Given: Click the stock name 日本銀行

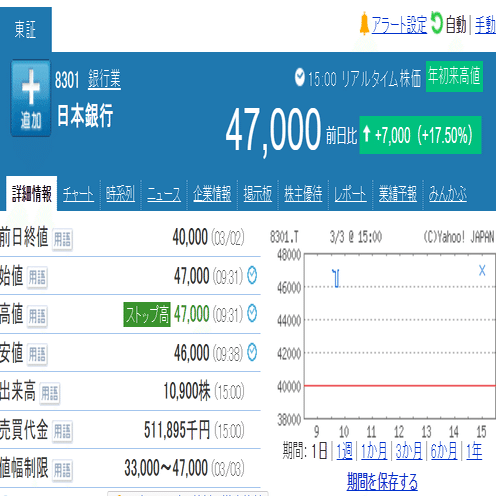Looking at the screenshot, I should [85, 115].
